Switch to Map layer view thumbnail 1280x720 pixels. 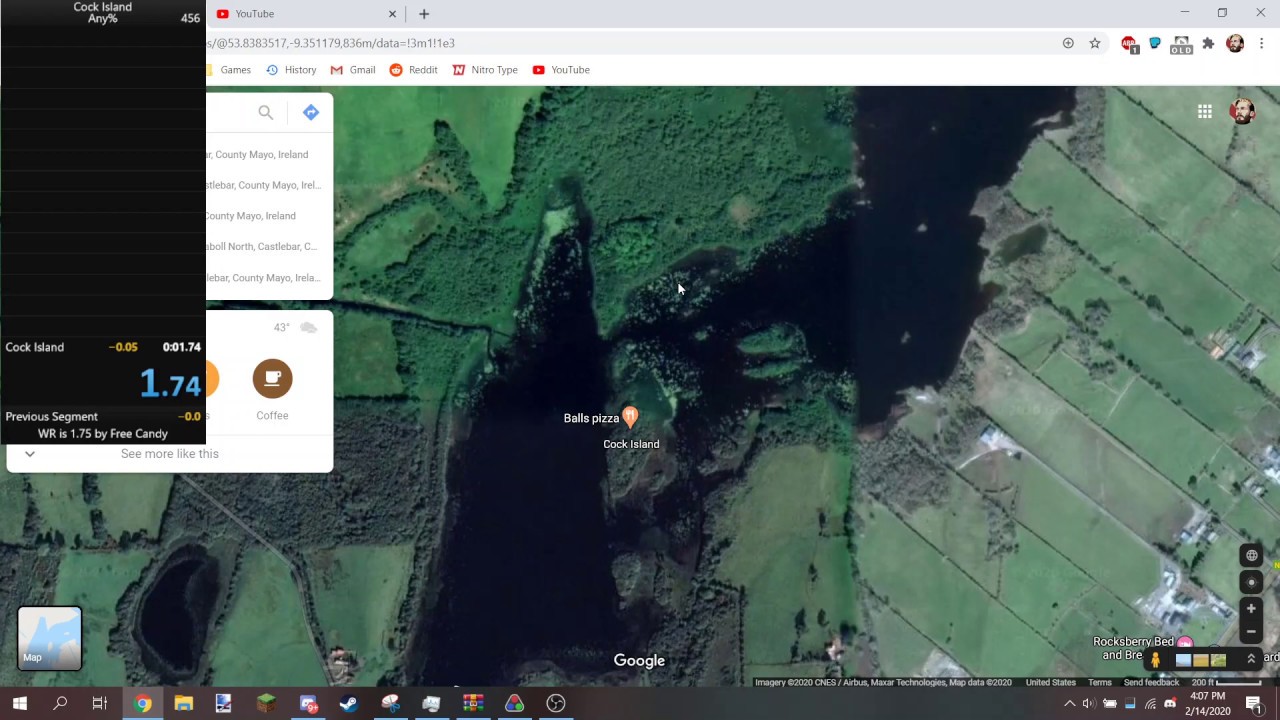coord(49,638)
